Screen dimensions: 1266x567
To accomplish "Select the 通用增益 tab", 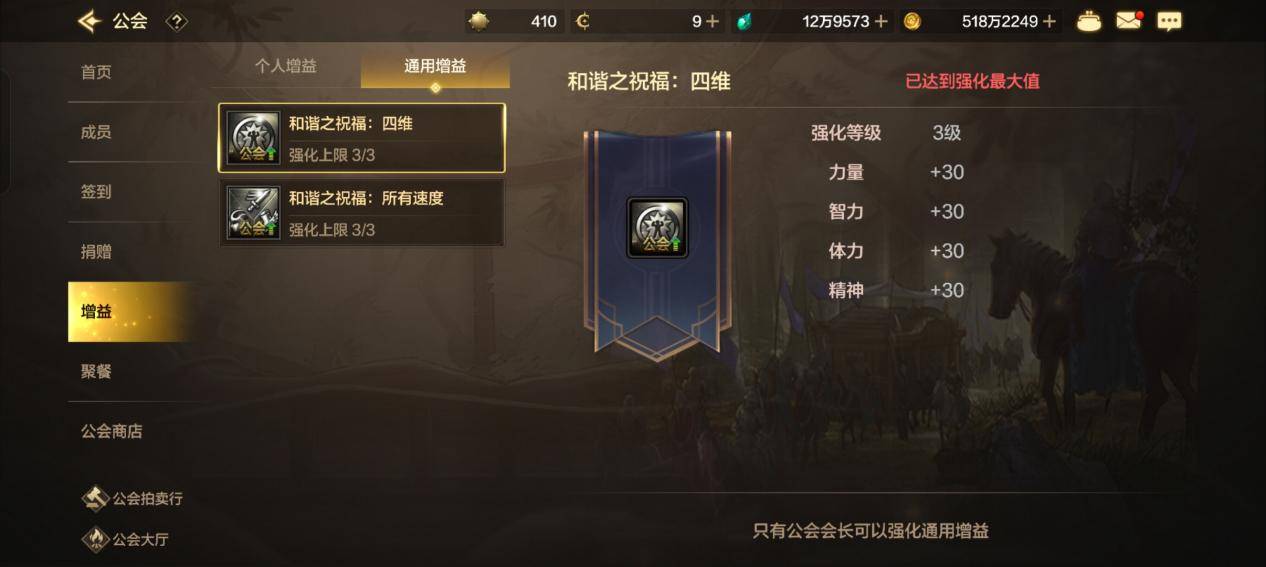I will (x=435, y=66).
